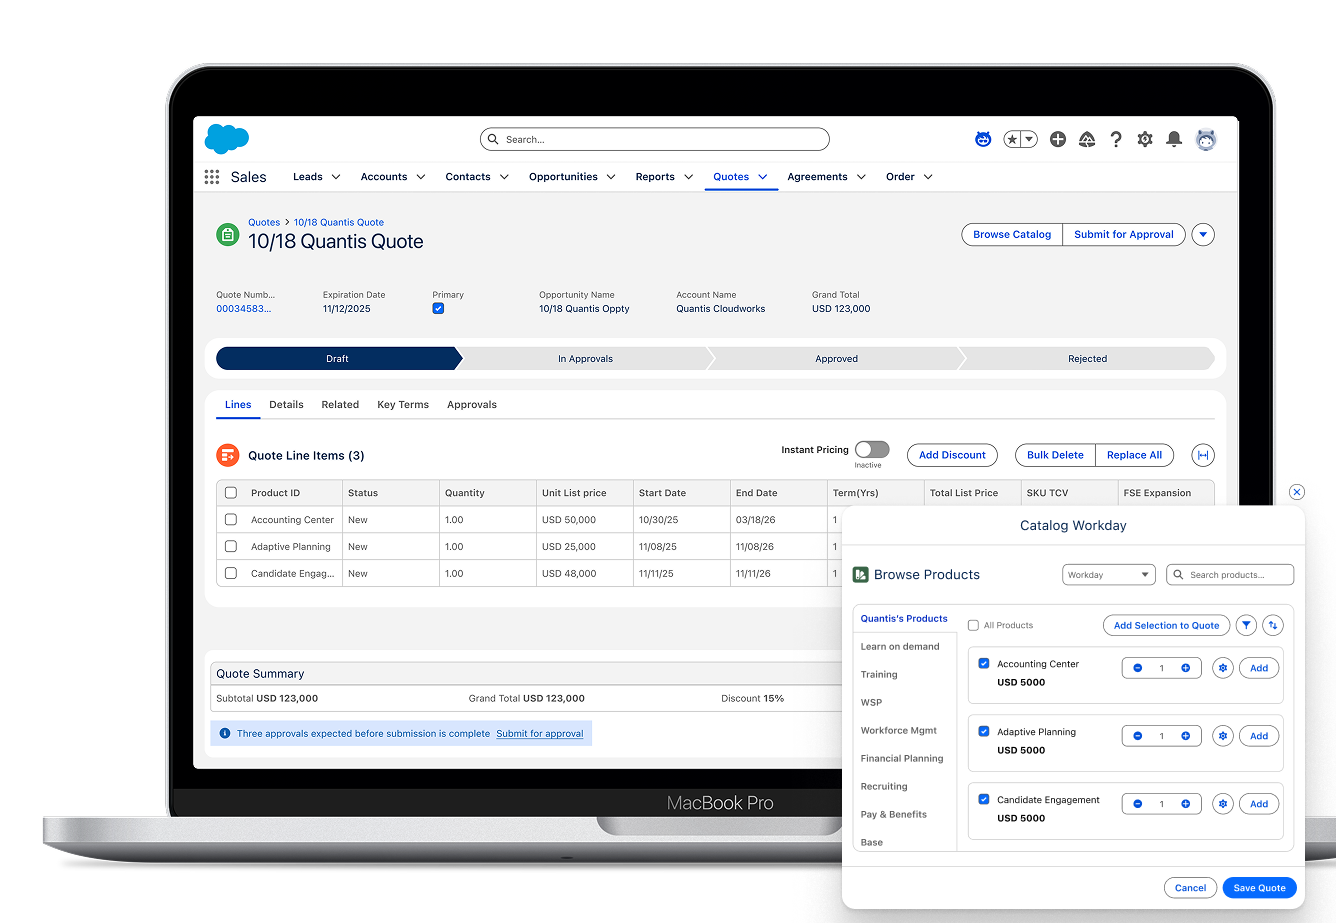Click Add Selection to Quote button

point(1166,626)
